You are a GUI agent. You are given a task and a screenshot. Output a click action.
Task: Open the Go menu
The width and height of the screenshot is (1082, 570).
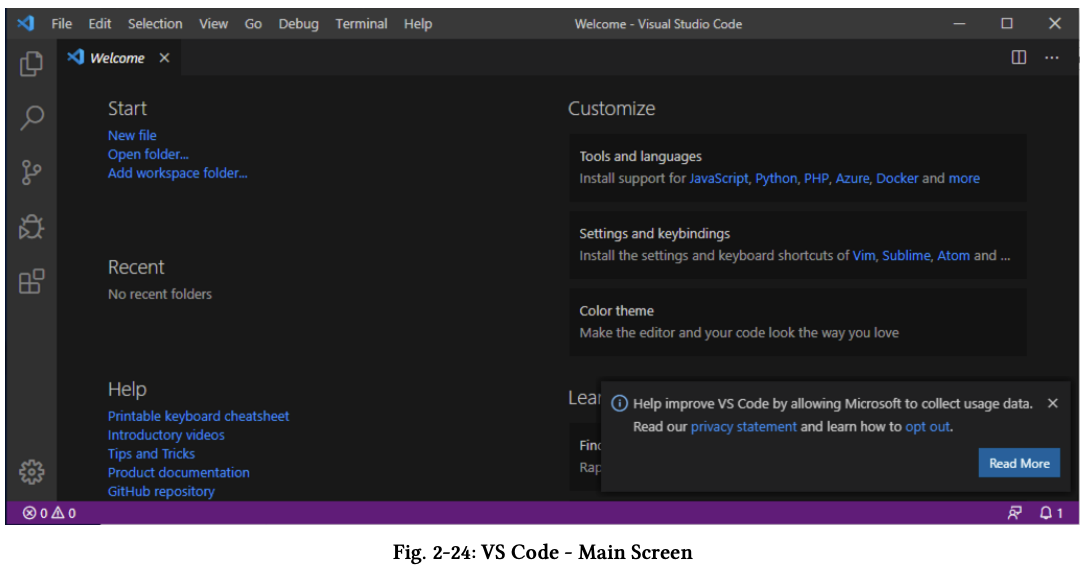click(253, 23)
